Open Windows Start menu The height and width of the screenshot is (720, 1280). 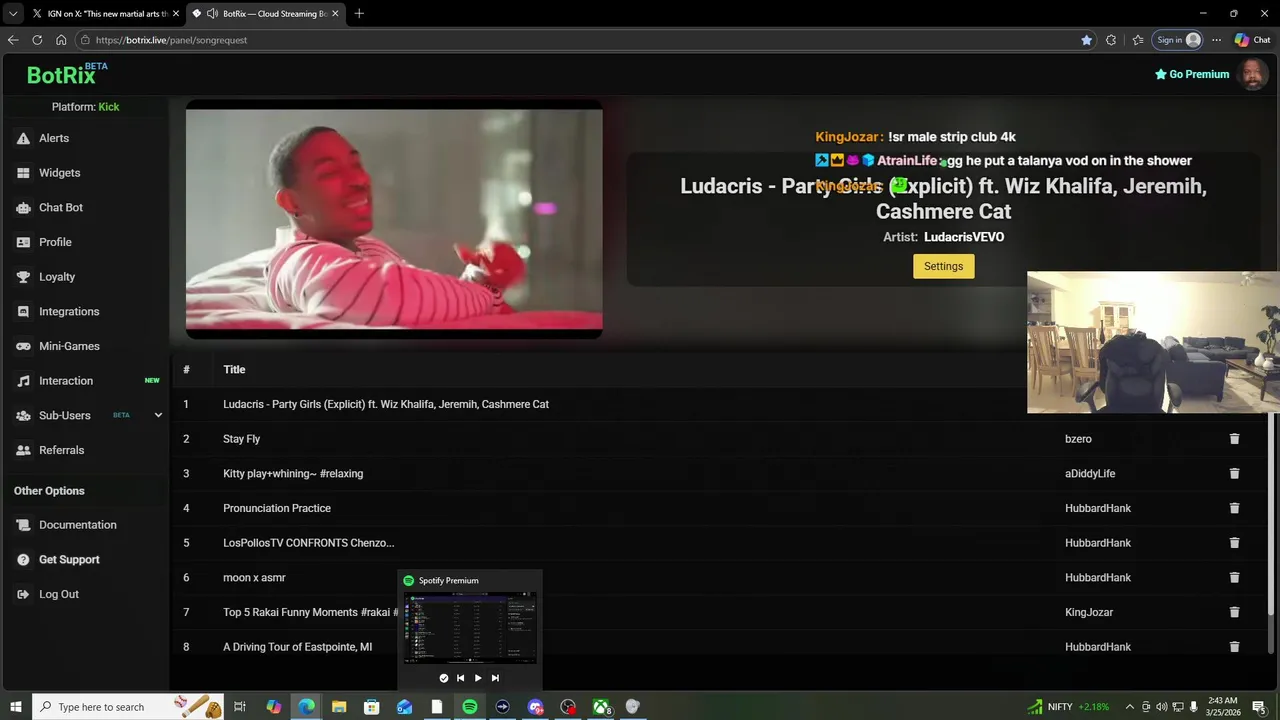(x=15, y=707)
